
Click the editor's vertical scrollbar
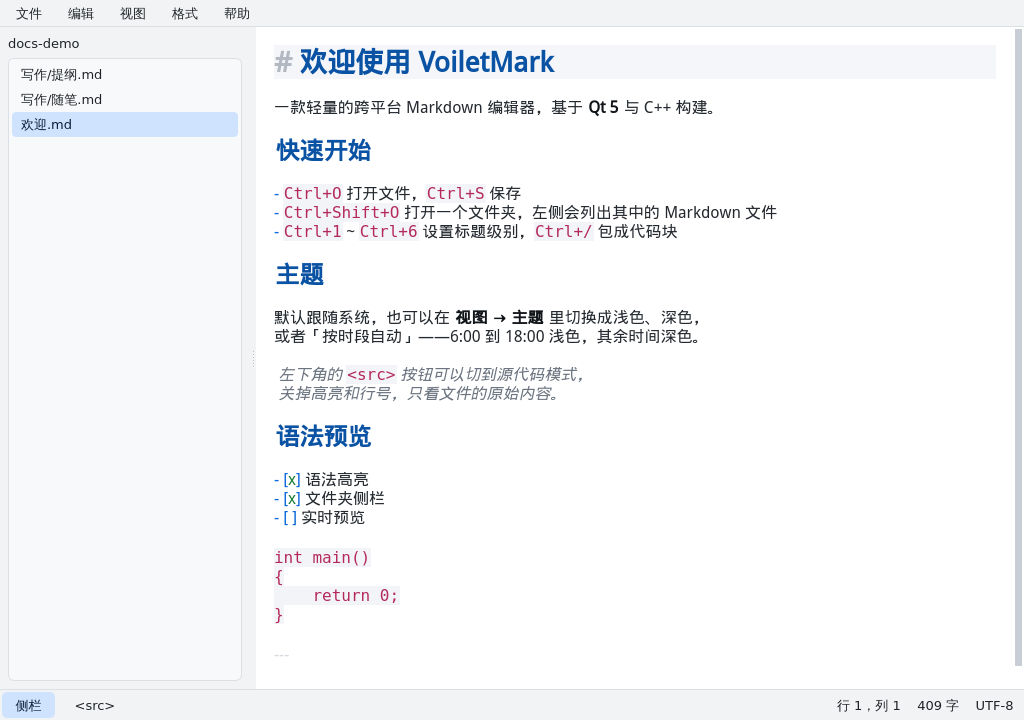1018,348
